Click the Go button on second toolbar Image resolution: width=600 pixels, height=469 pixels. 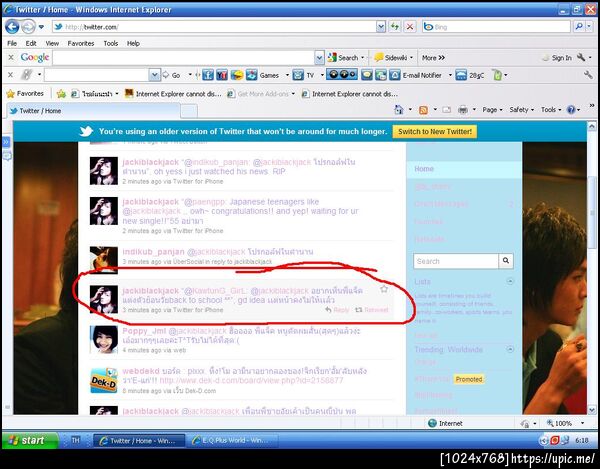[x=172, y=75]
